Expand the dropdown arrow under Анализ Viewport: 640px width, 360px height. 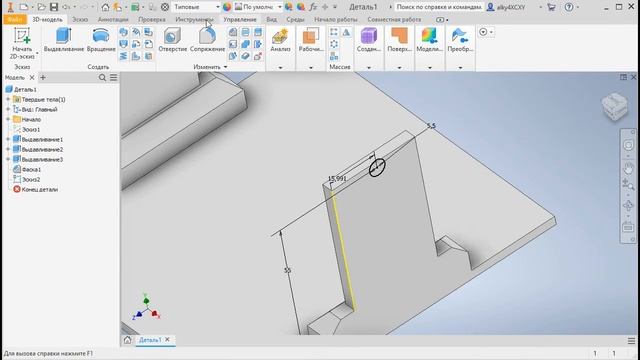(x=280, y=67)
